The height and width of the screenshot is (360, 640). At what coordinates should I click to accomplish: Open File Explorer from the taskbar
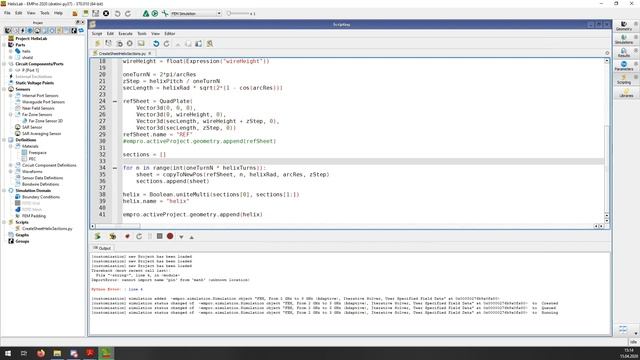(57, 353)
